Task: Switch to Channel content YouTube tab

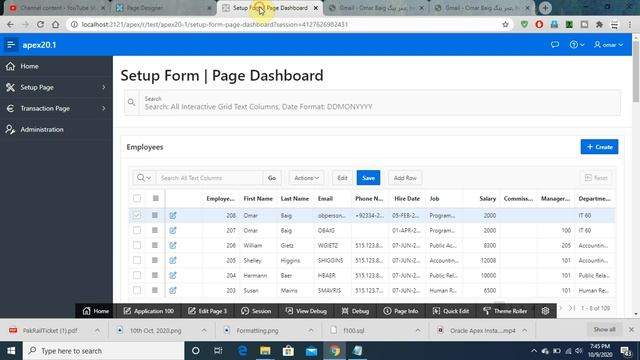Action: (56, 8)
